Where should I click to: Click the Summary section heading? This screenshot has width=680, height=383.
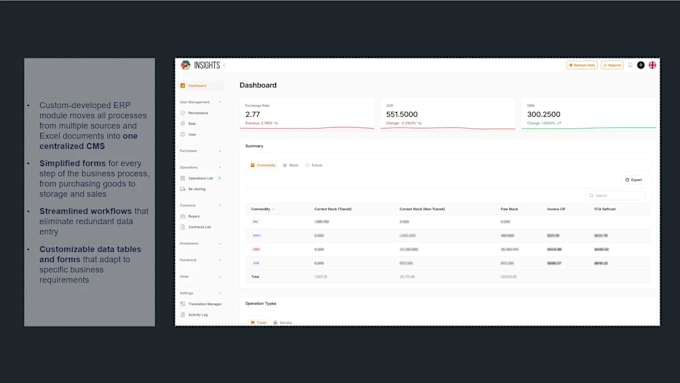point(254,146)
